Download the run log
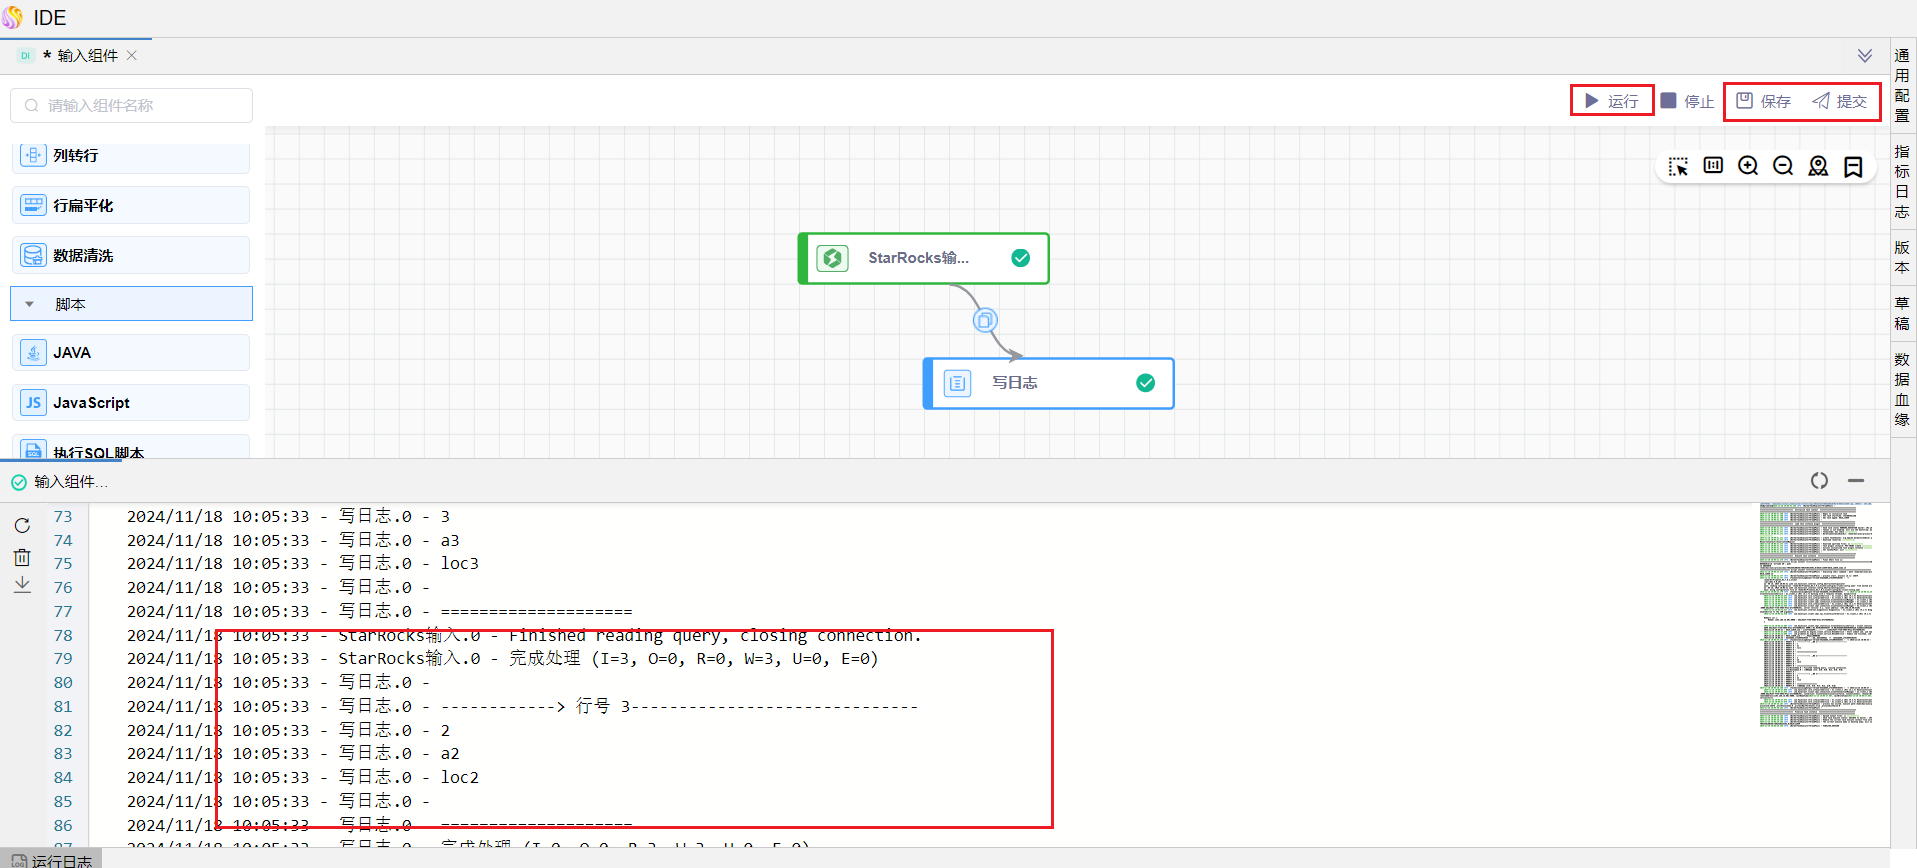 click(22, 585)
